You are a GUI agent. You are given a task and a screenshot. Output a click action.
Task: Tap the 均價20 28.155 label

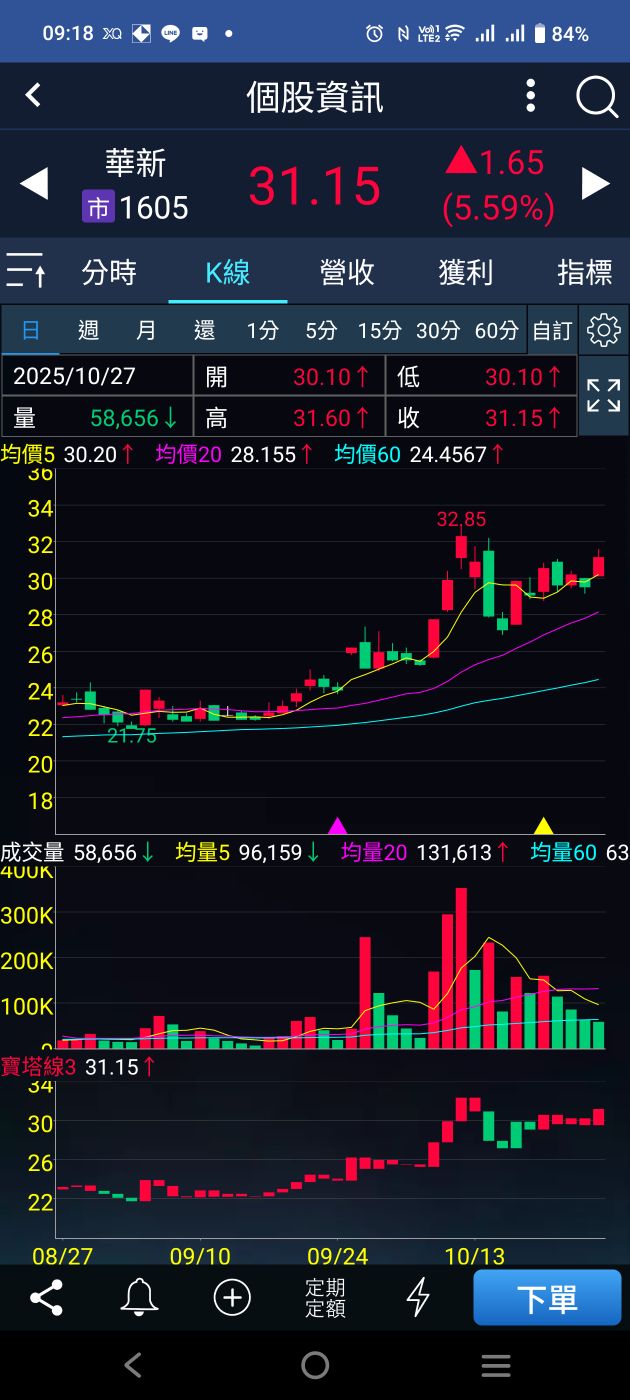[x=236, y=454]
